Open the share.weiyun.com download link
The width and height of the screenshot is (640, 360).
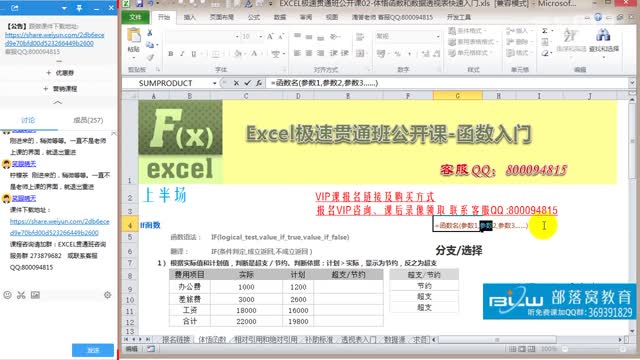click(54, 39)
